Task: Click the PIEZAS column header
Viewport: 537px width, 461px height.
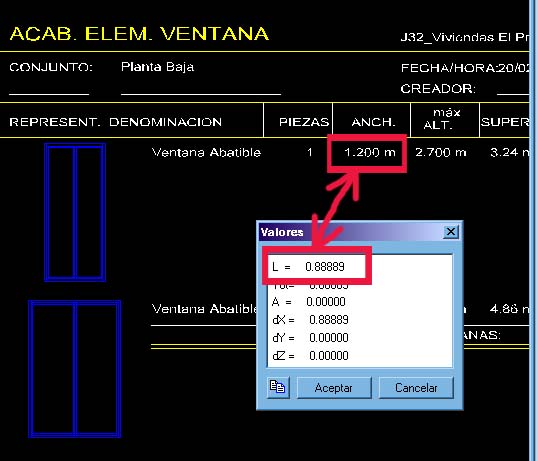Action: (x=304, y=122)
